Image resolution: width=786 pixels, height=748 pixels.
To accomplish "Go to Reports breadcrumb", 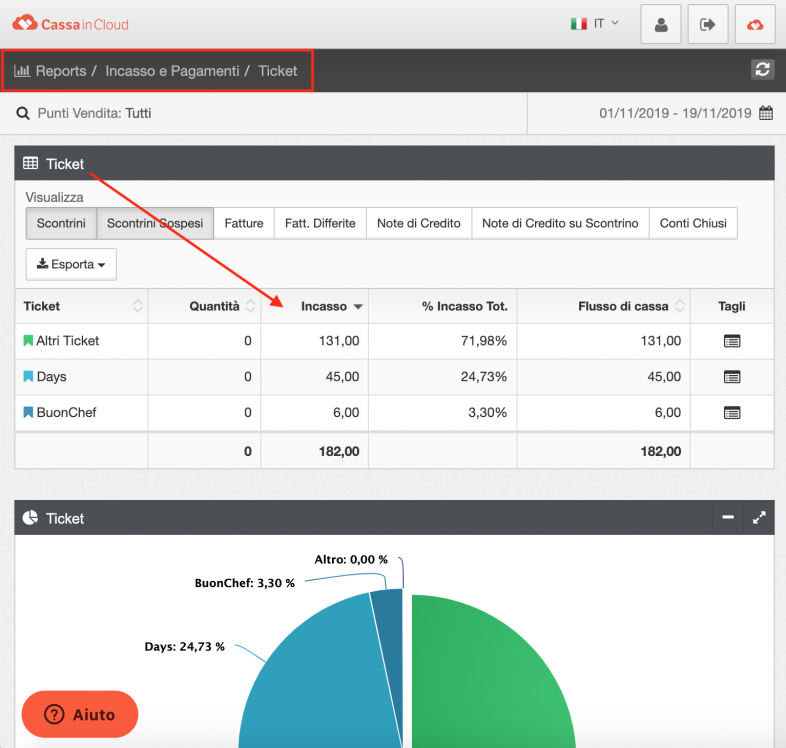I will point(61,71).
